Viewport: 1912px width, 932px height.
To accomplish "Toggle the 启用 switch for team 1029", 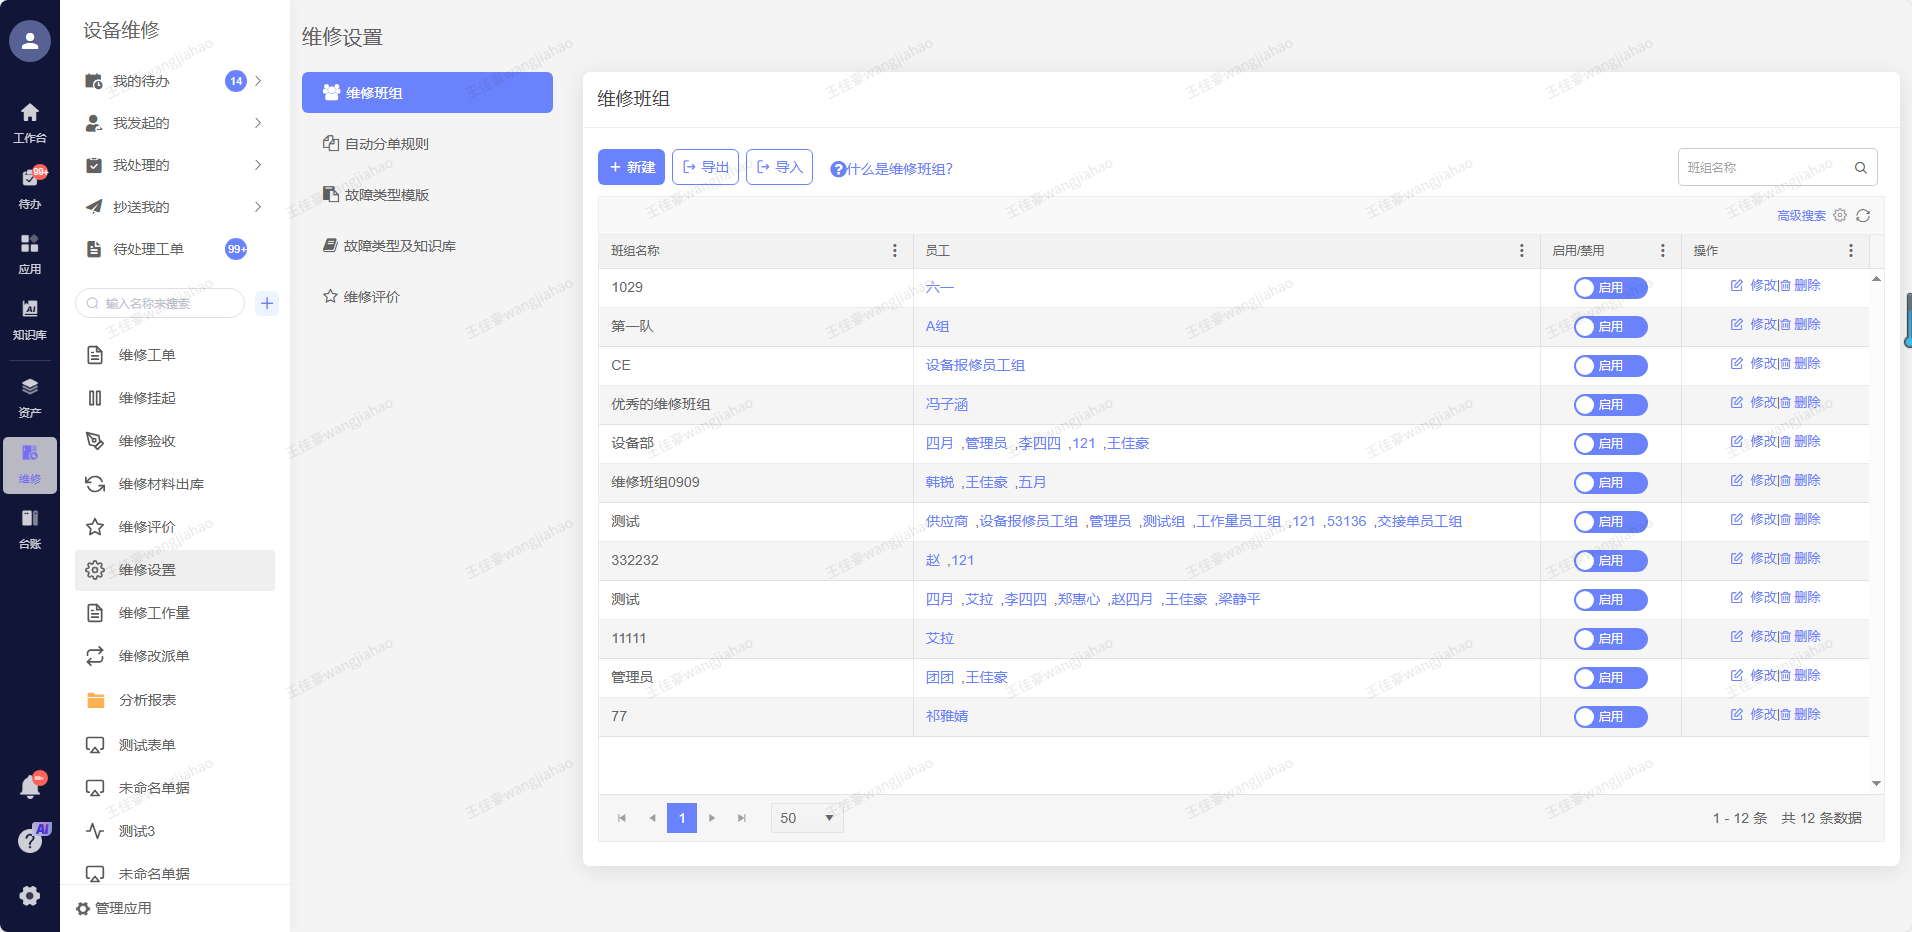I will [x=1610, y=288].
